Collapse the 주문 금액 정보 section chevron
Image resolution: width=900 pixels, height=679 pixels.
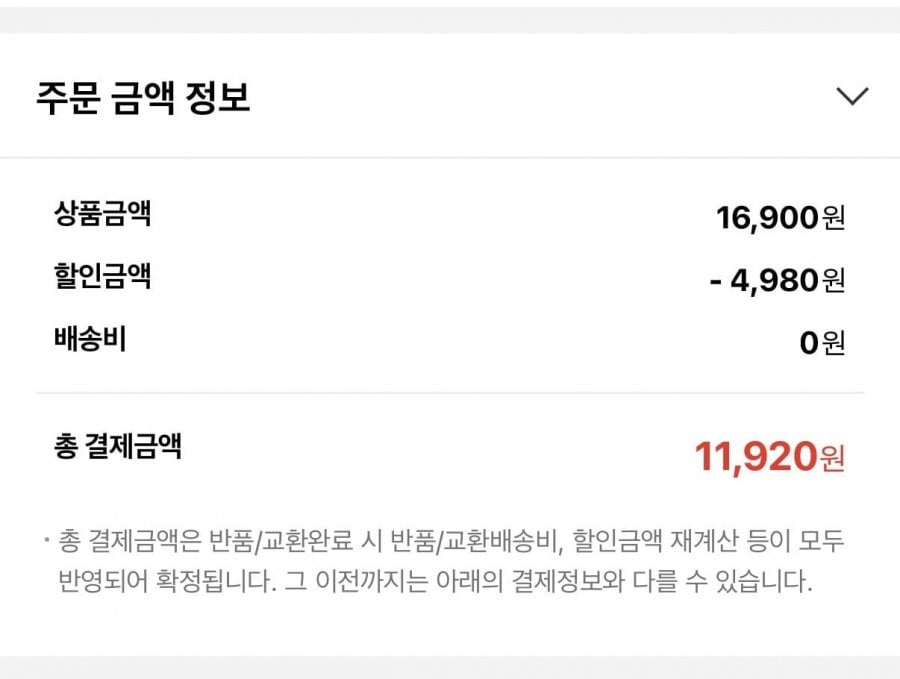click(x=852, y=96)
